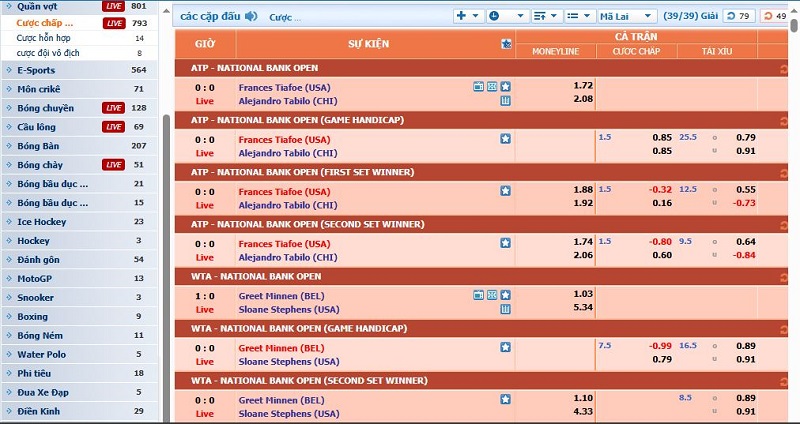Open Điền Kinh sport in sidebar

[38, 411]
